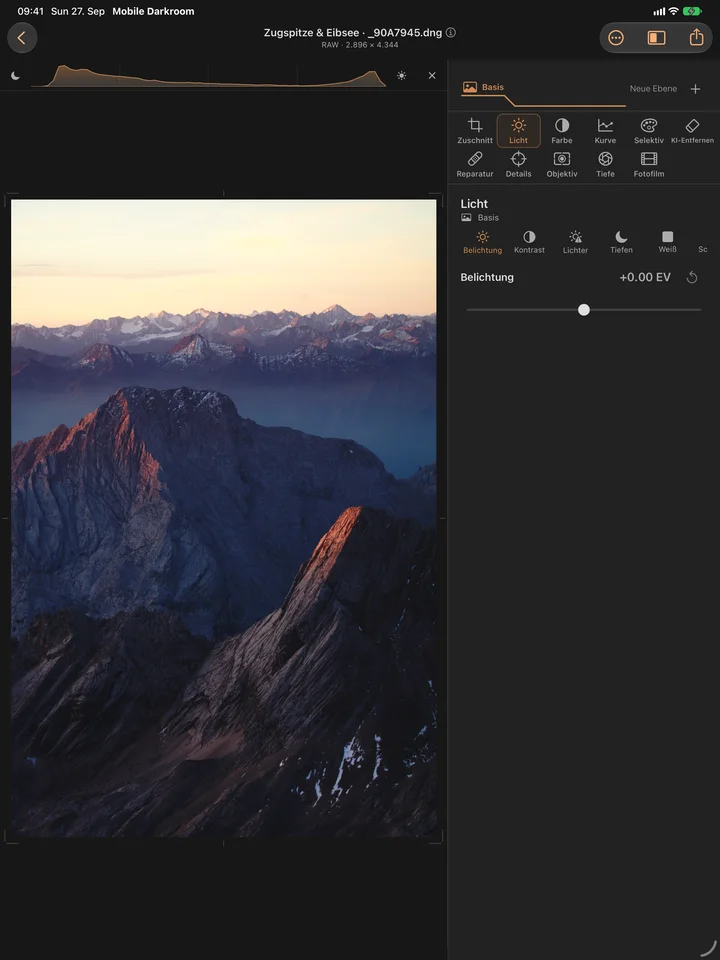
Task: Add a new layer with the plus icon
Action: [x=696, y=89]
